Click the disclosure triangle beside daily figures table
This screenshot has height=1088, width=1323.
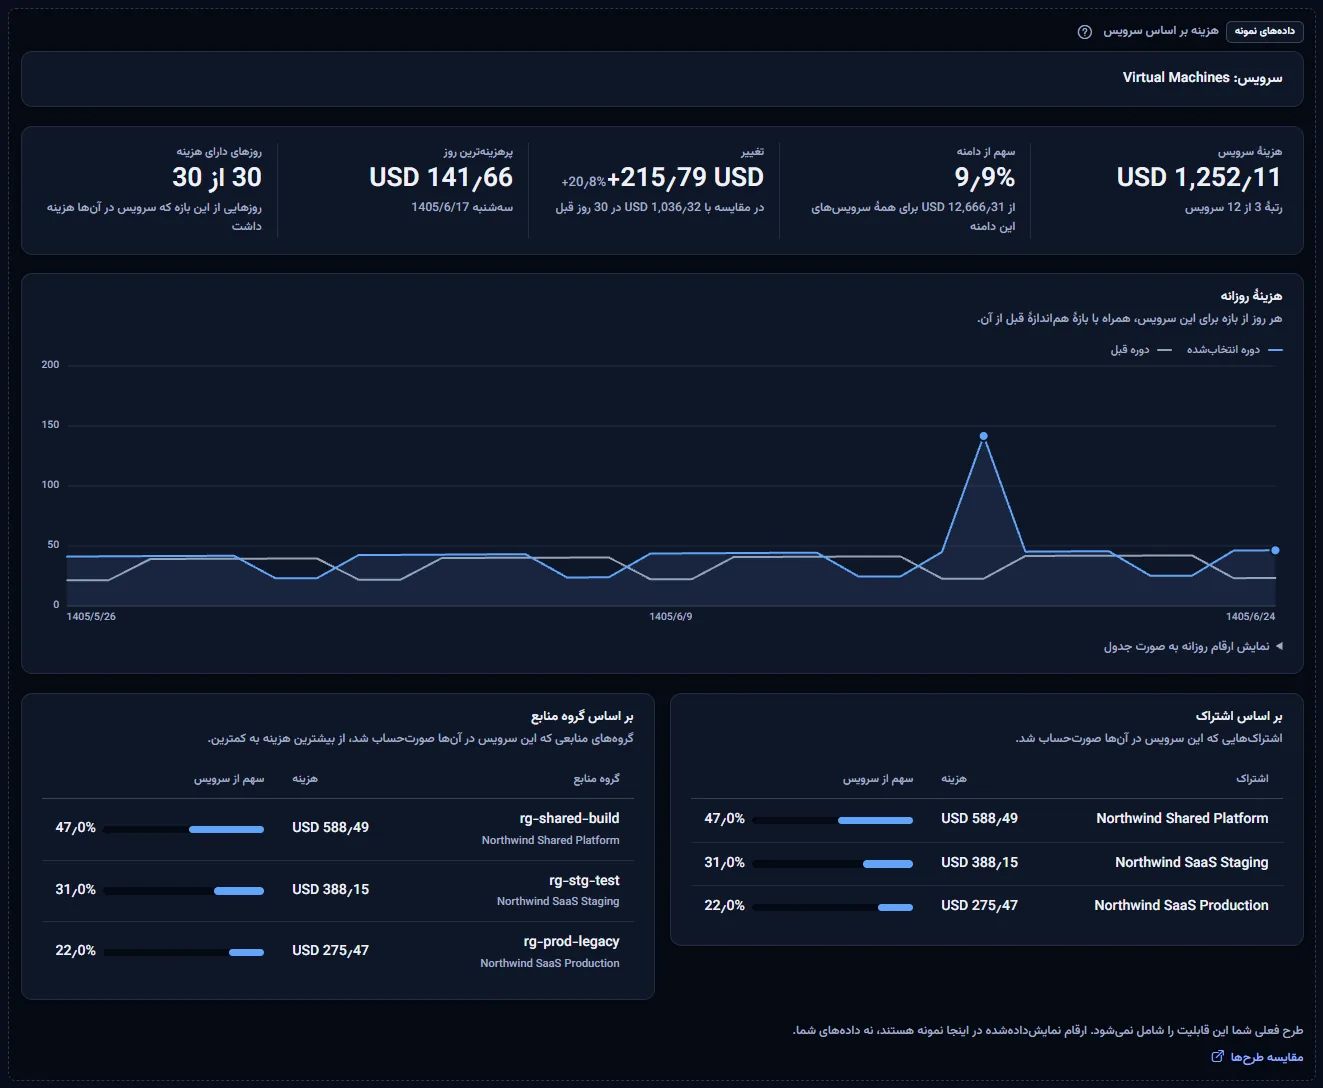(x=1279, y=647)
